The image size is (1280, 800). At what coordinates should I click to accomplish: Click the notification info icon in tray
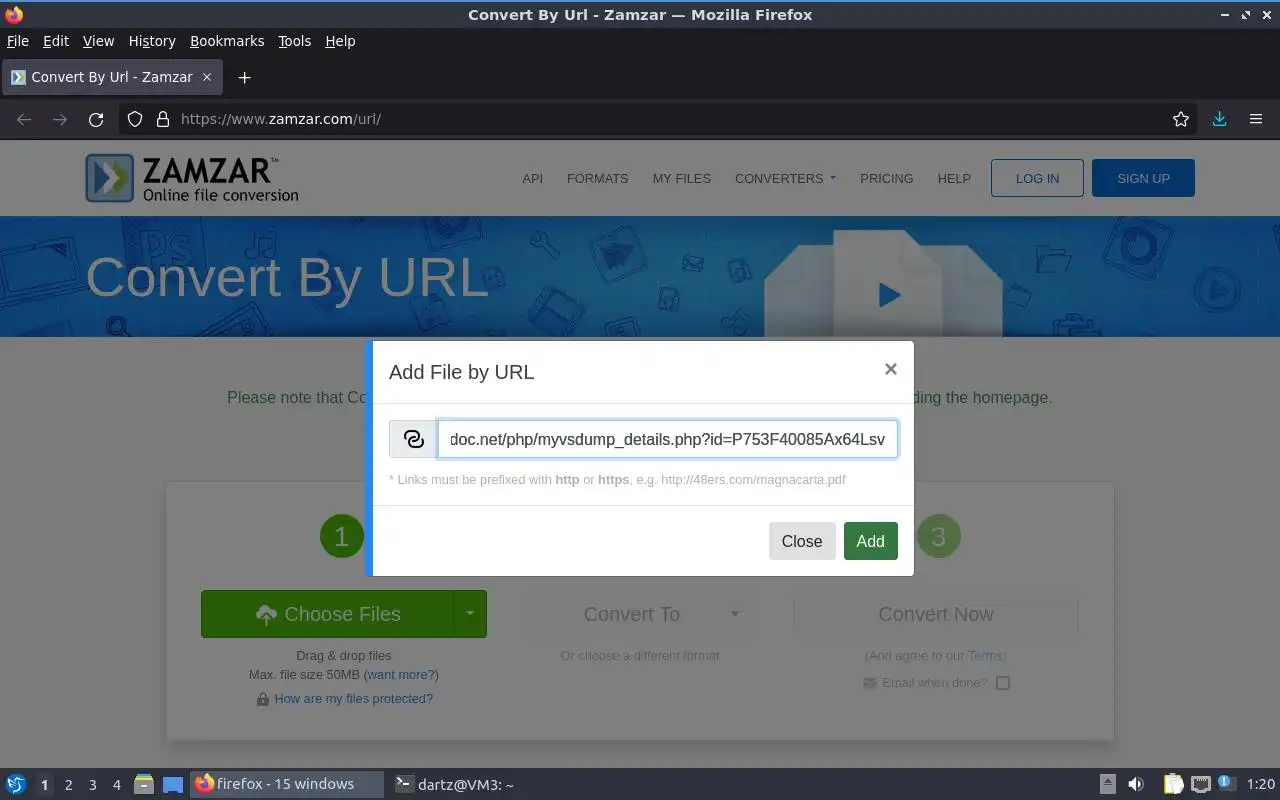click(x=1227, y=784)
